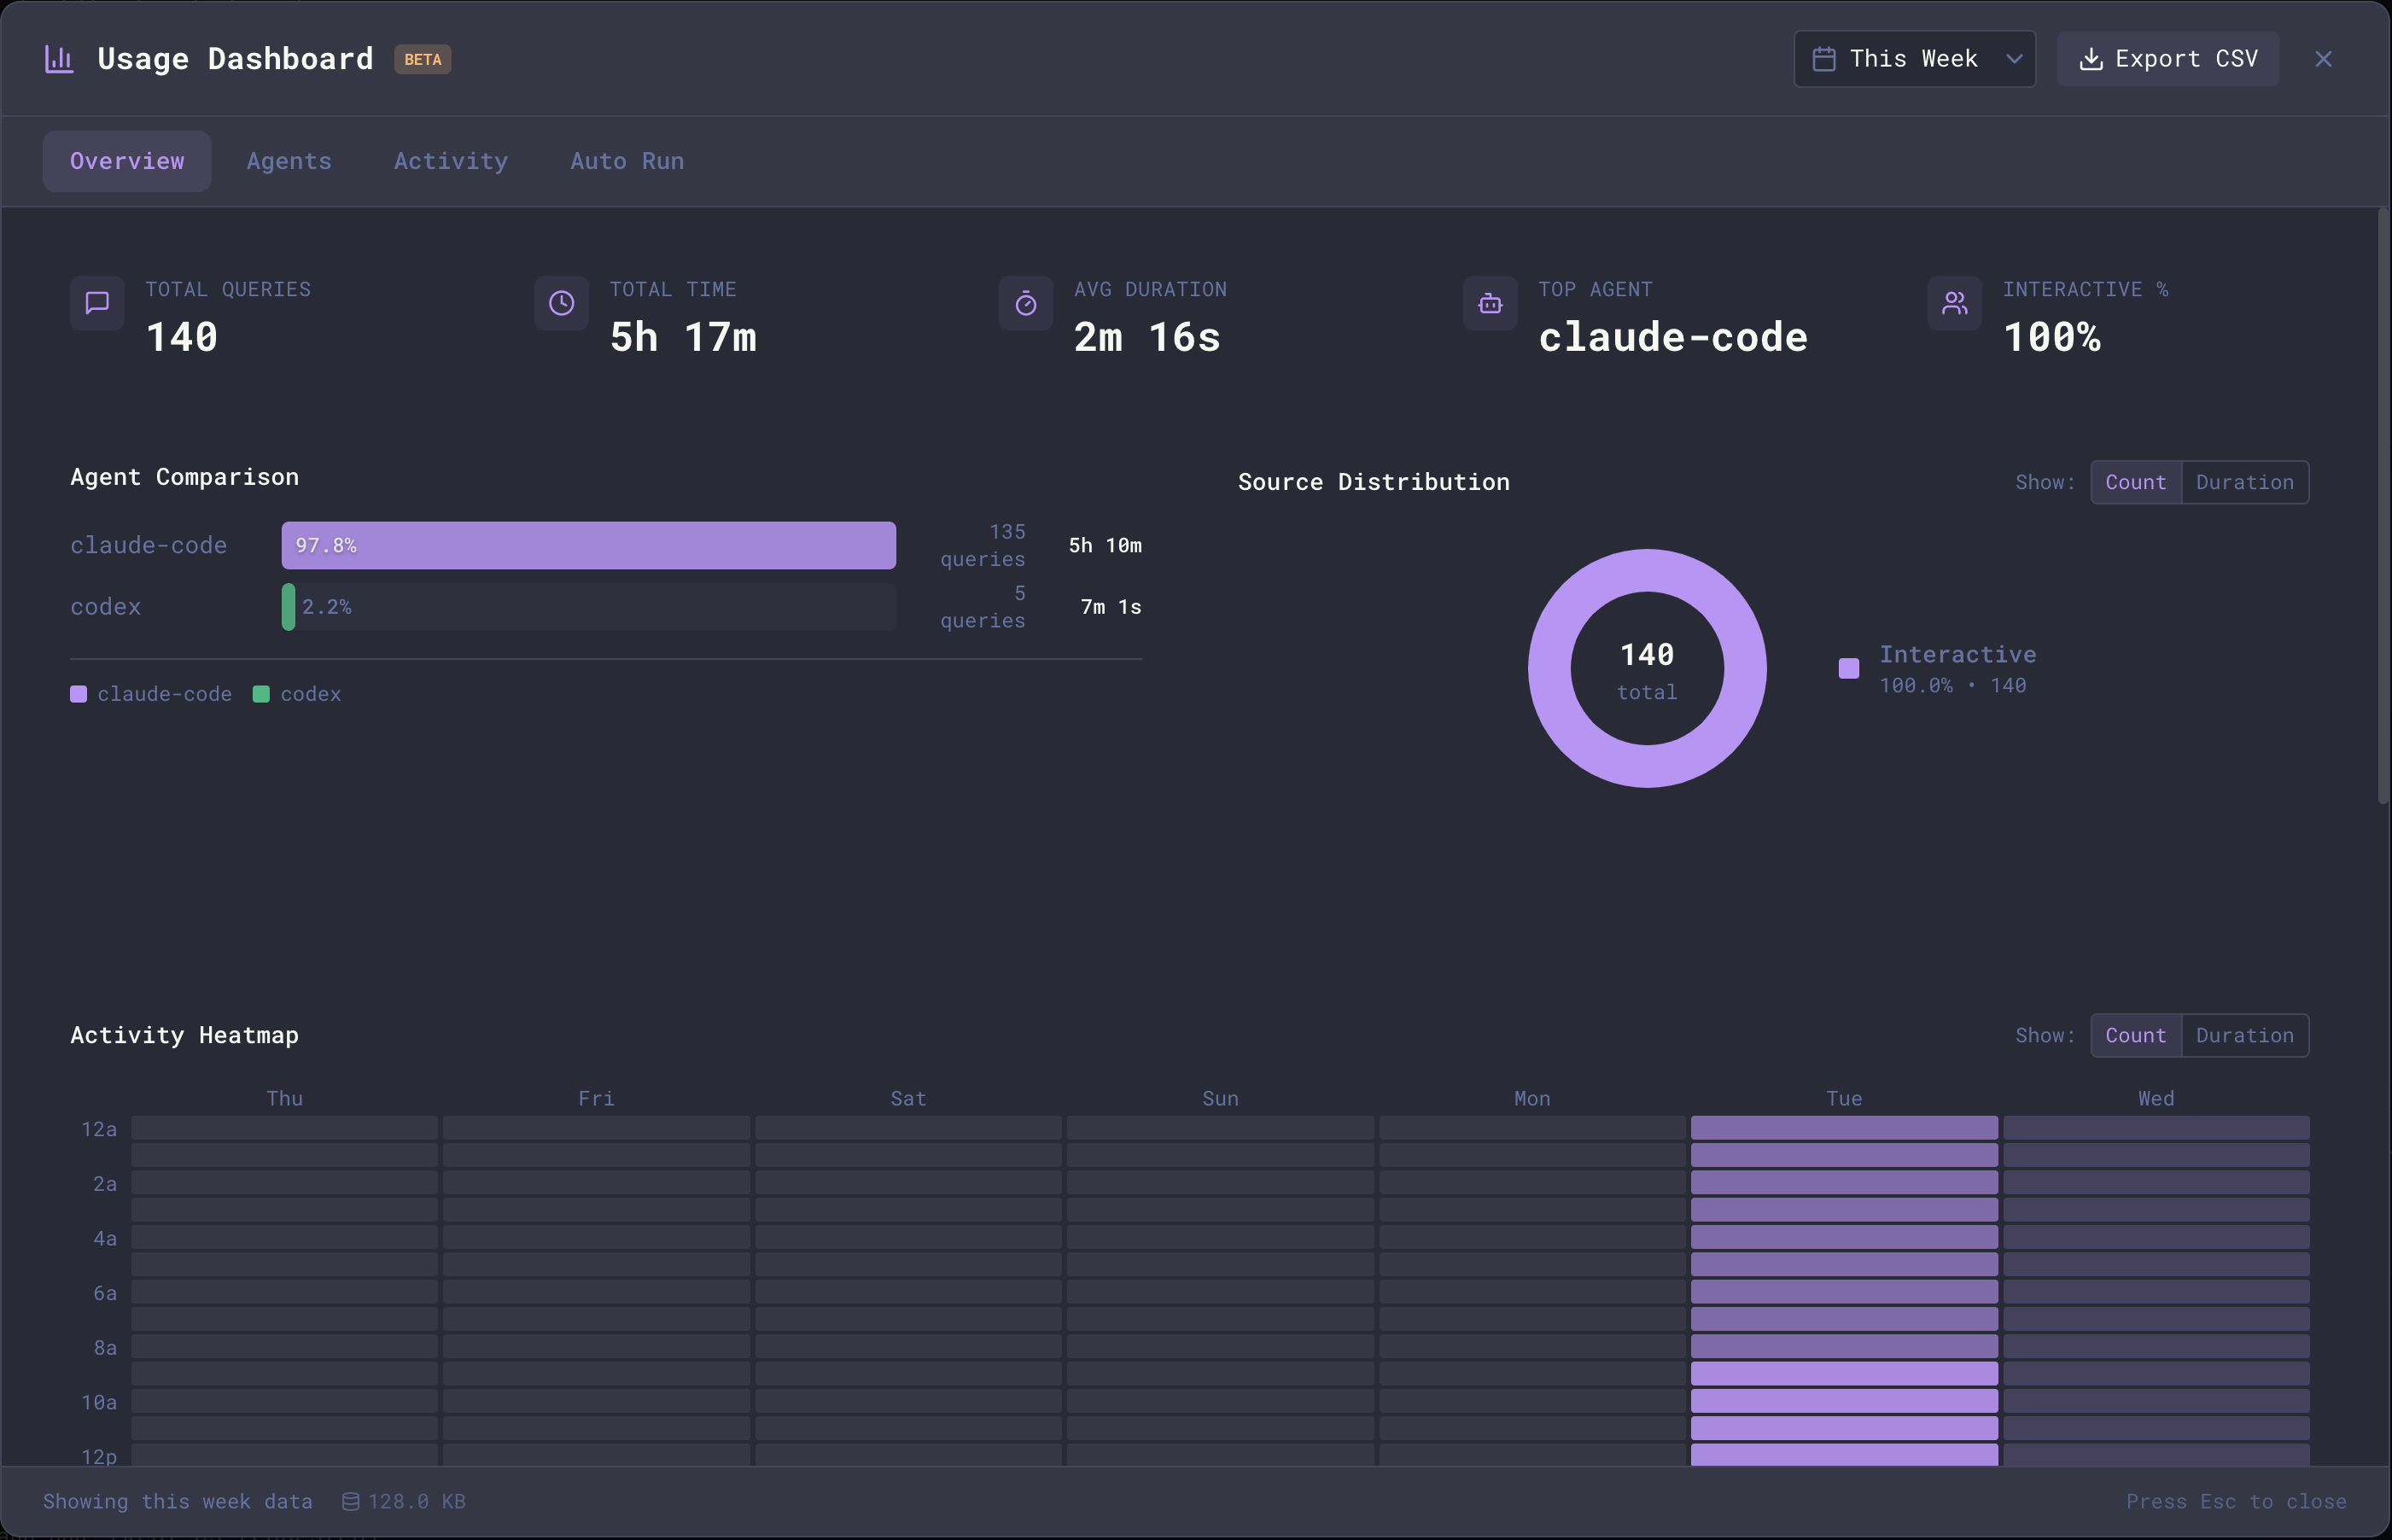Click the Total Queries chat bubble icon
The height and width of the screenshot is (1540, 2392).
tap(97, 303)
